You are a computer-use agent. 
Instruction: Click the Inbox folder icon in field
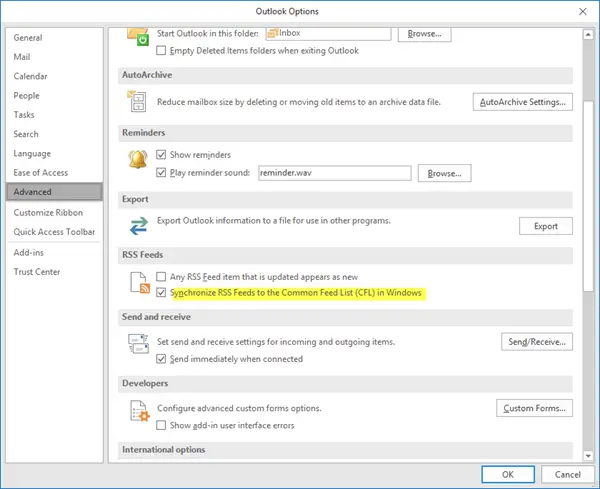[x=272, y=33]
